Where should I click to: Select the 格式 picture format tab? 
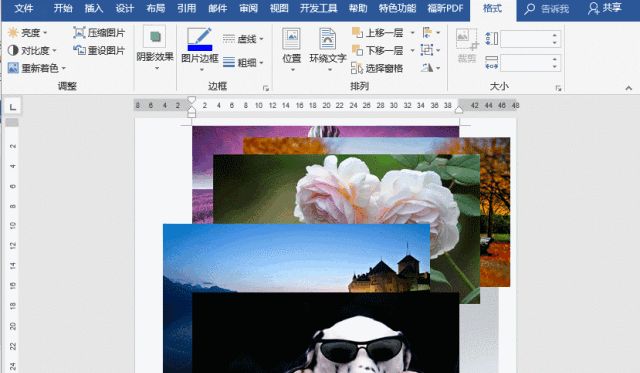click(x=493, y=9)
